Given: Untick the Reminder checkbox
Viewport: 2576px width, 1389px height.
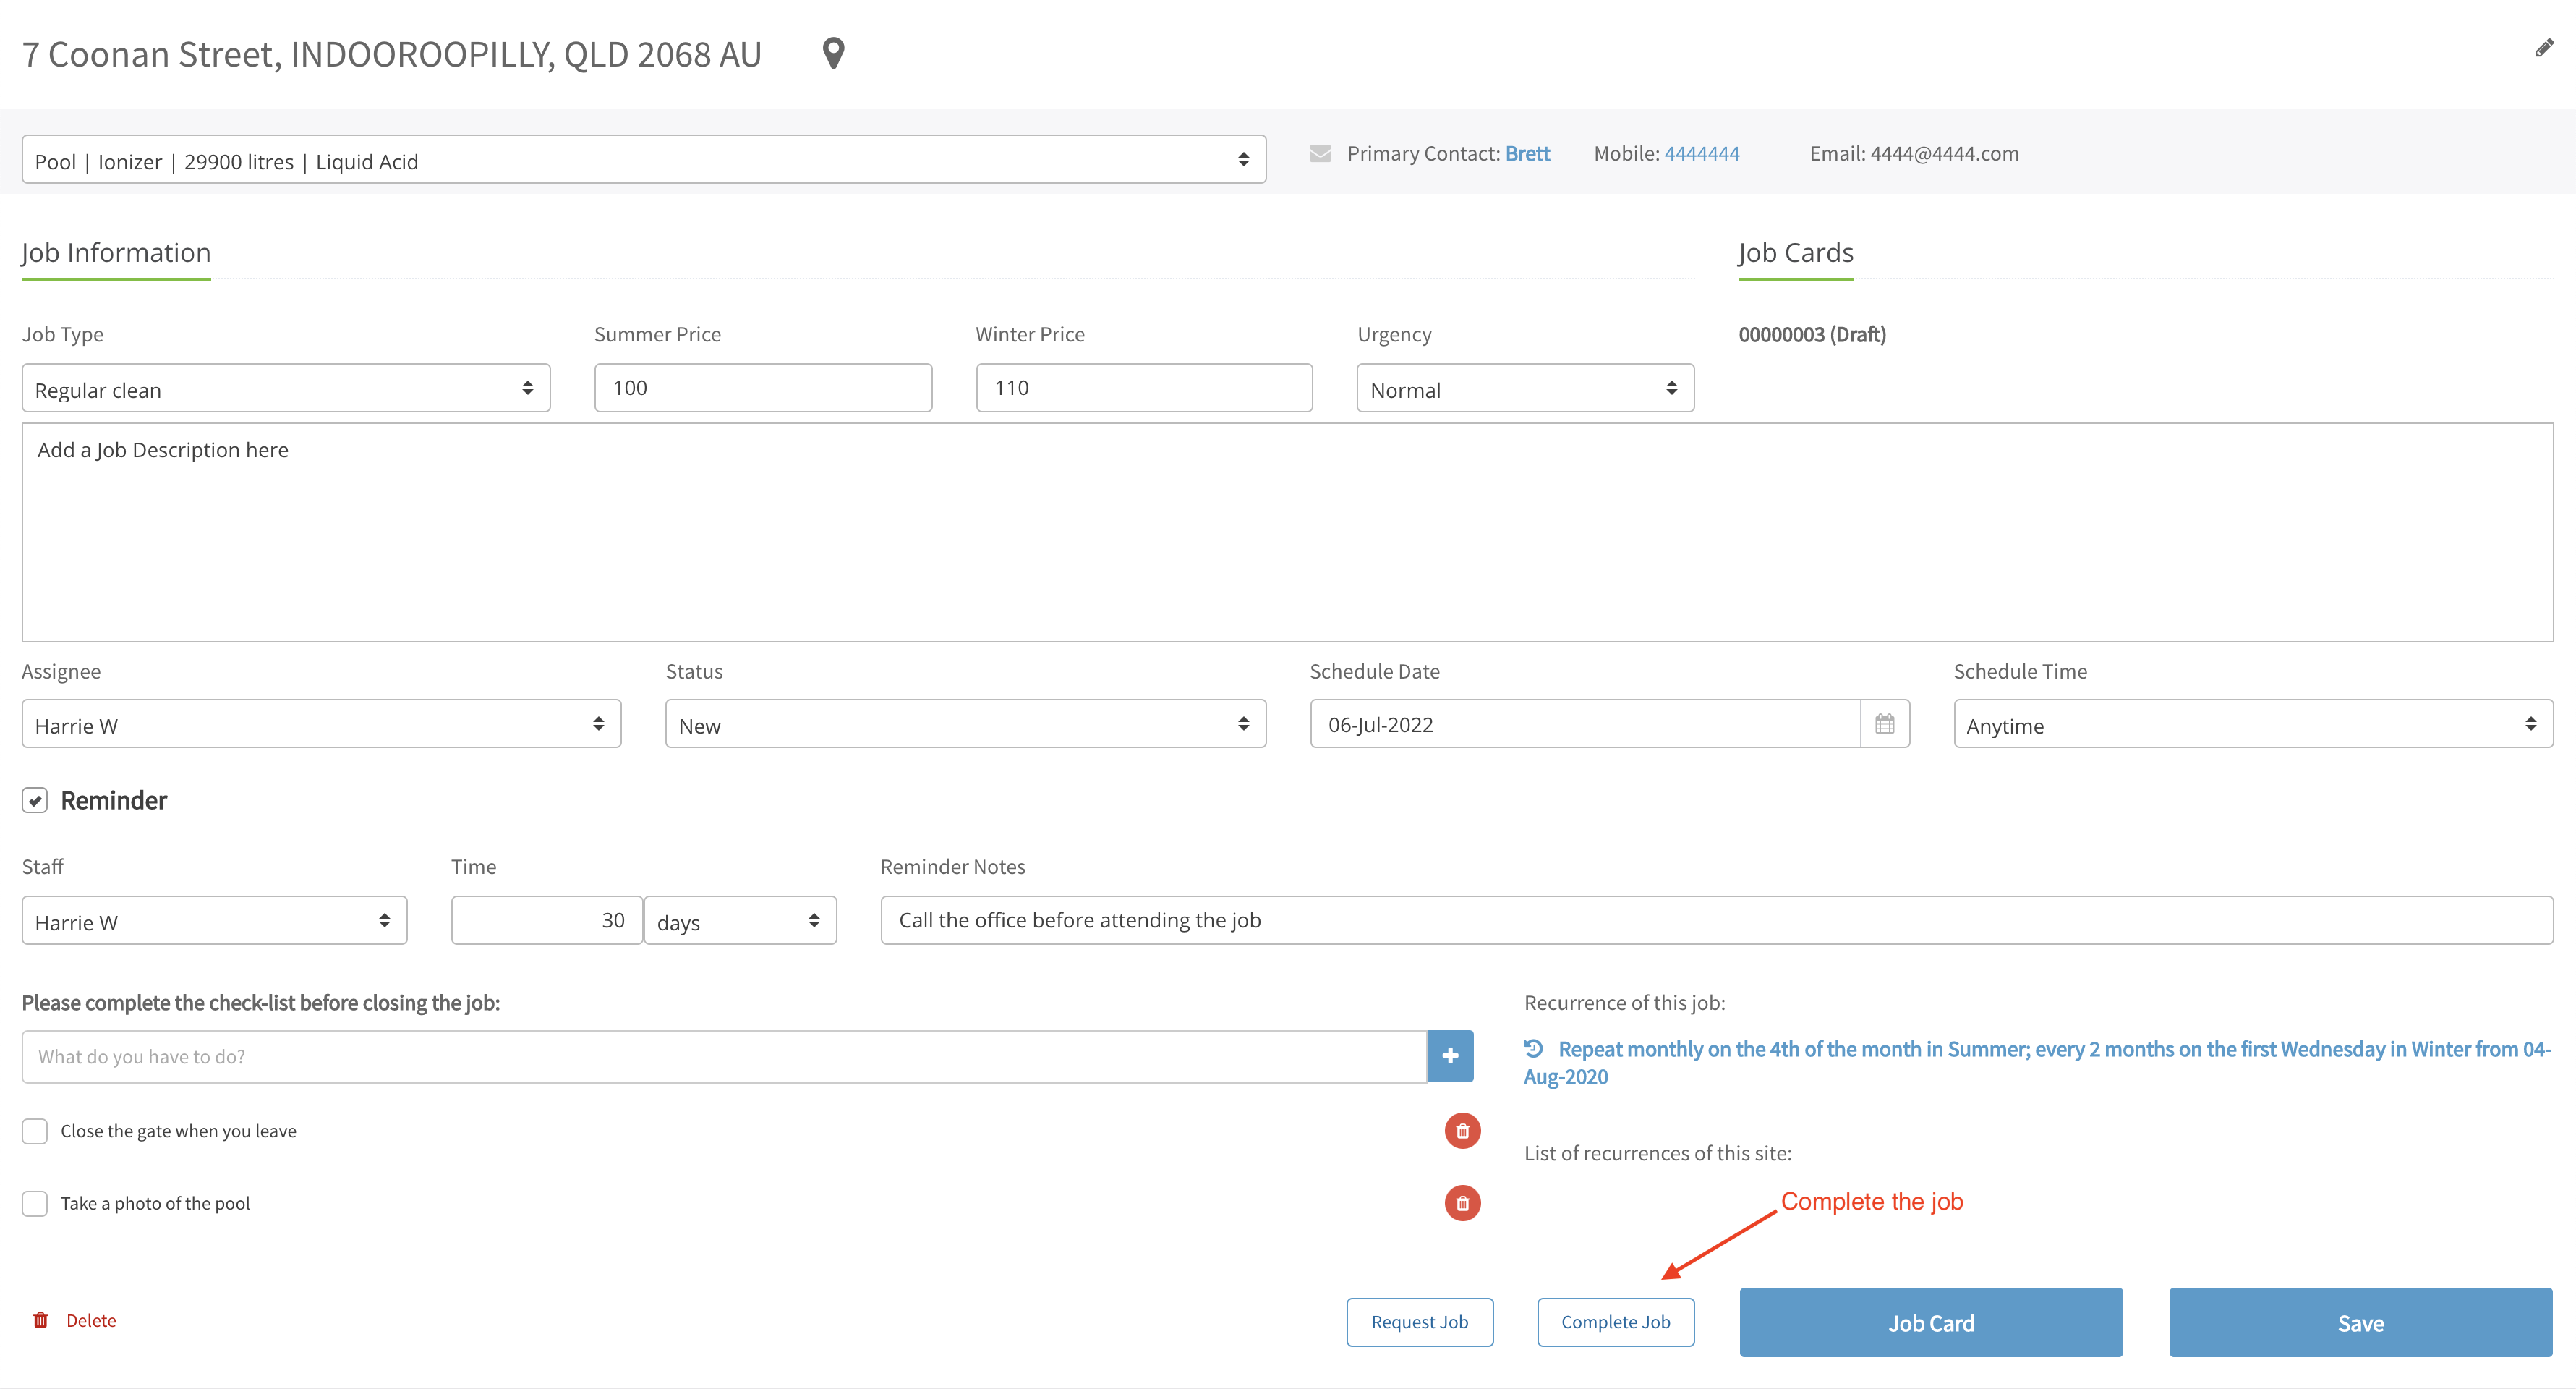Looking at the screenshot, I should [x=35, y=800].
